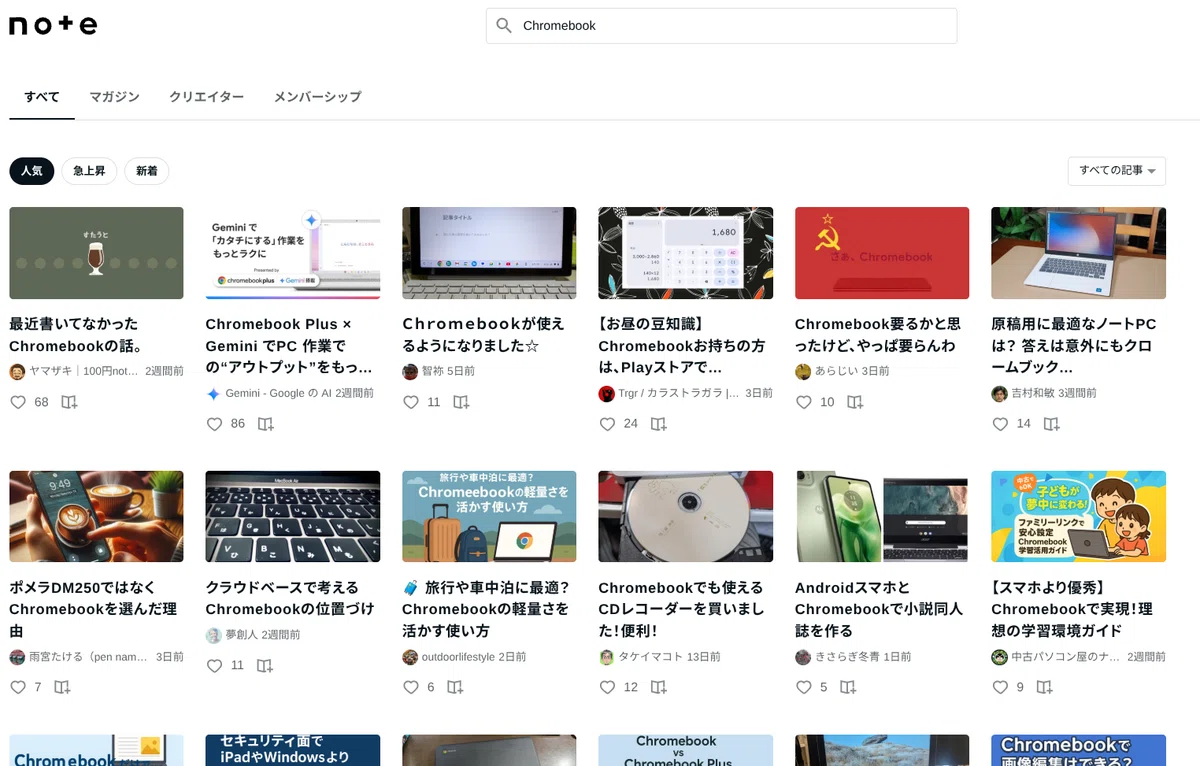Switch to the メンバーシップ tab
Viewport: 1200px width, 766px height.
pyautogui.click(x=317, y=97)
